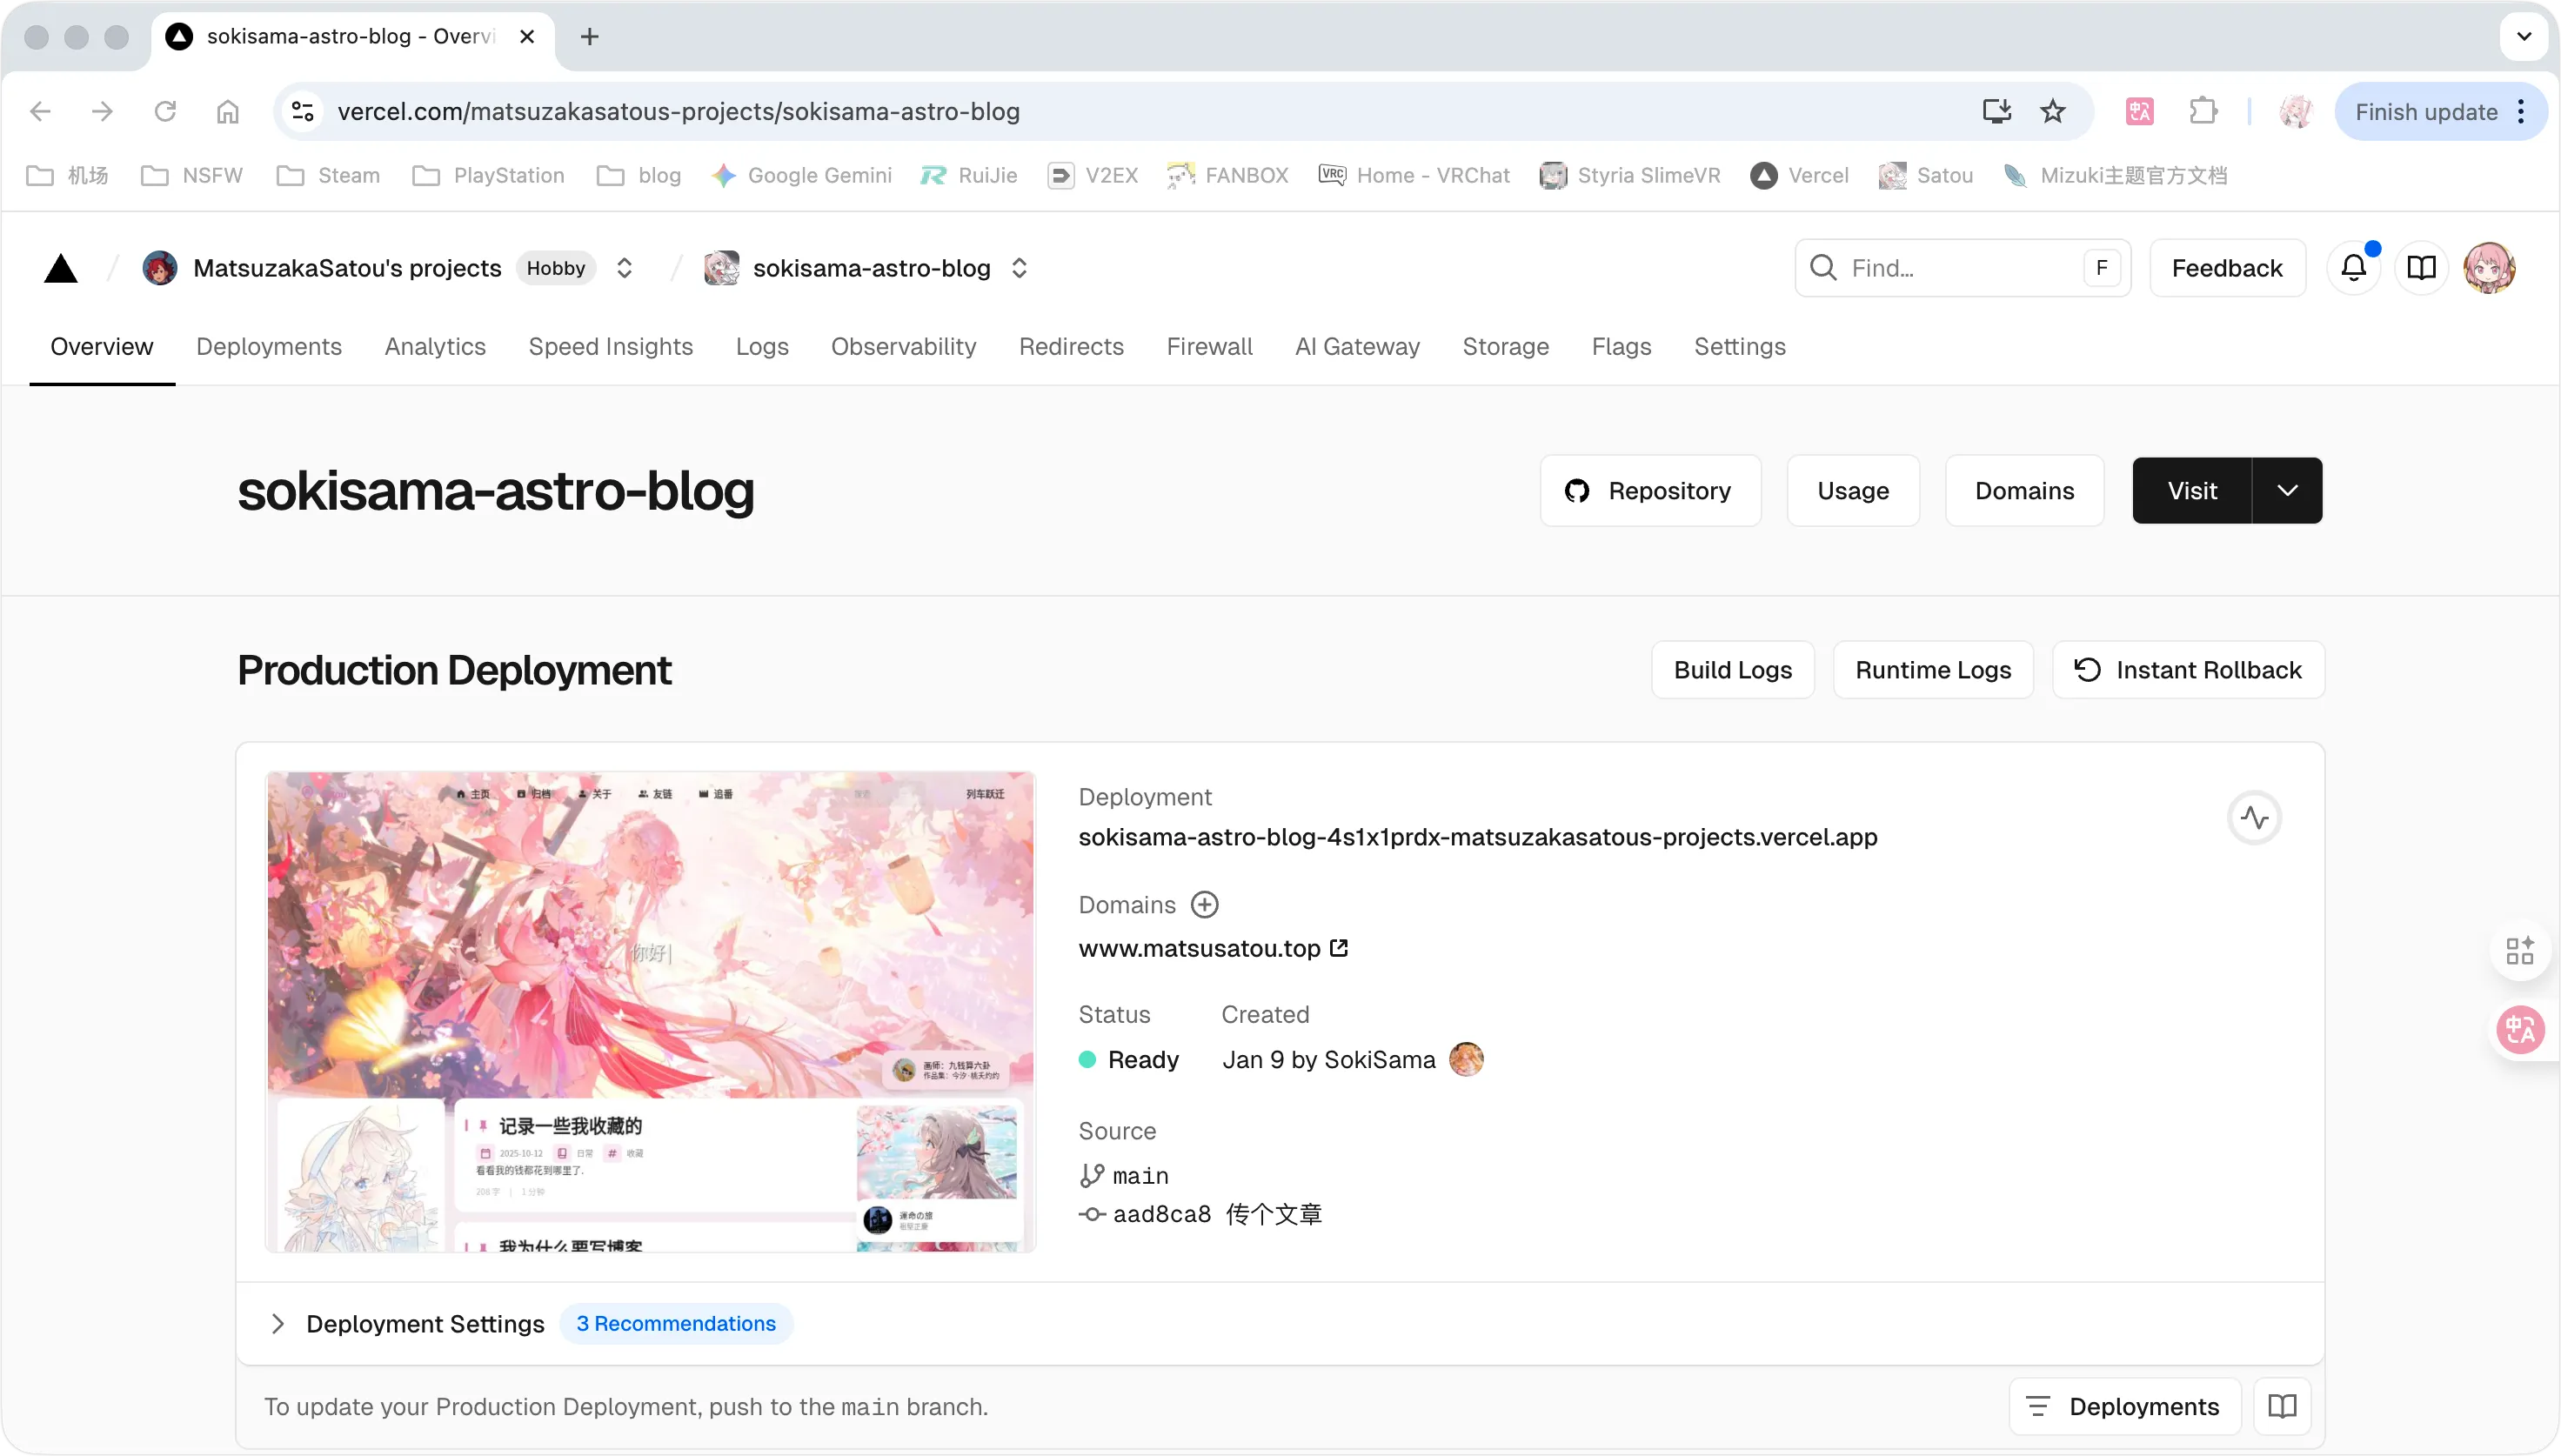
Task: Open the dropdown arrow beside Visit
Action: pos(2287,491)
